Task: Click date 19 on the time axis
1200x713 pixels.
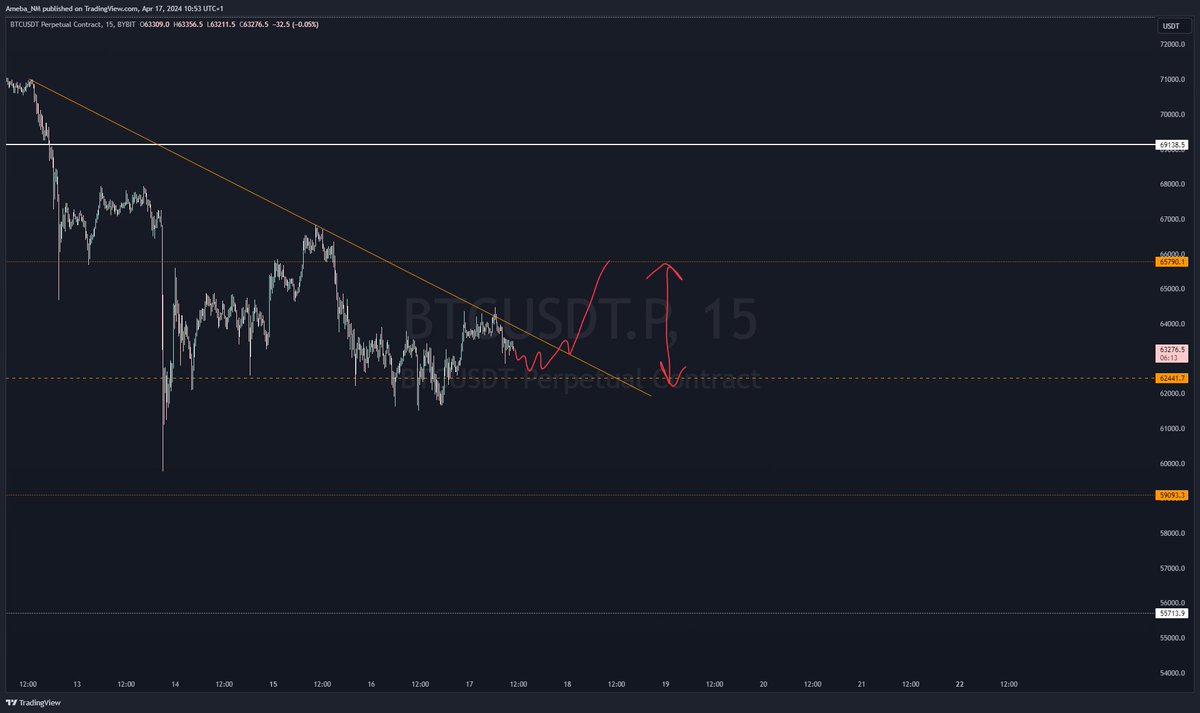Action: (x=665, y=685)
